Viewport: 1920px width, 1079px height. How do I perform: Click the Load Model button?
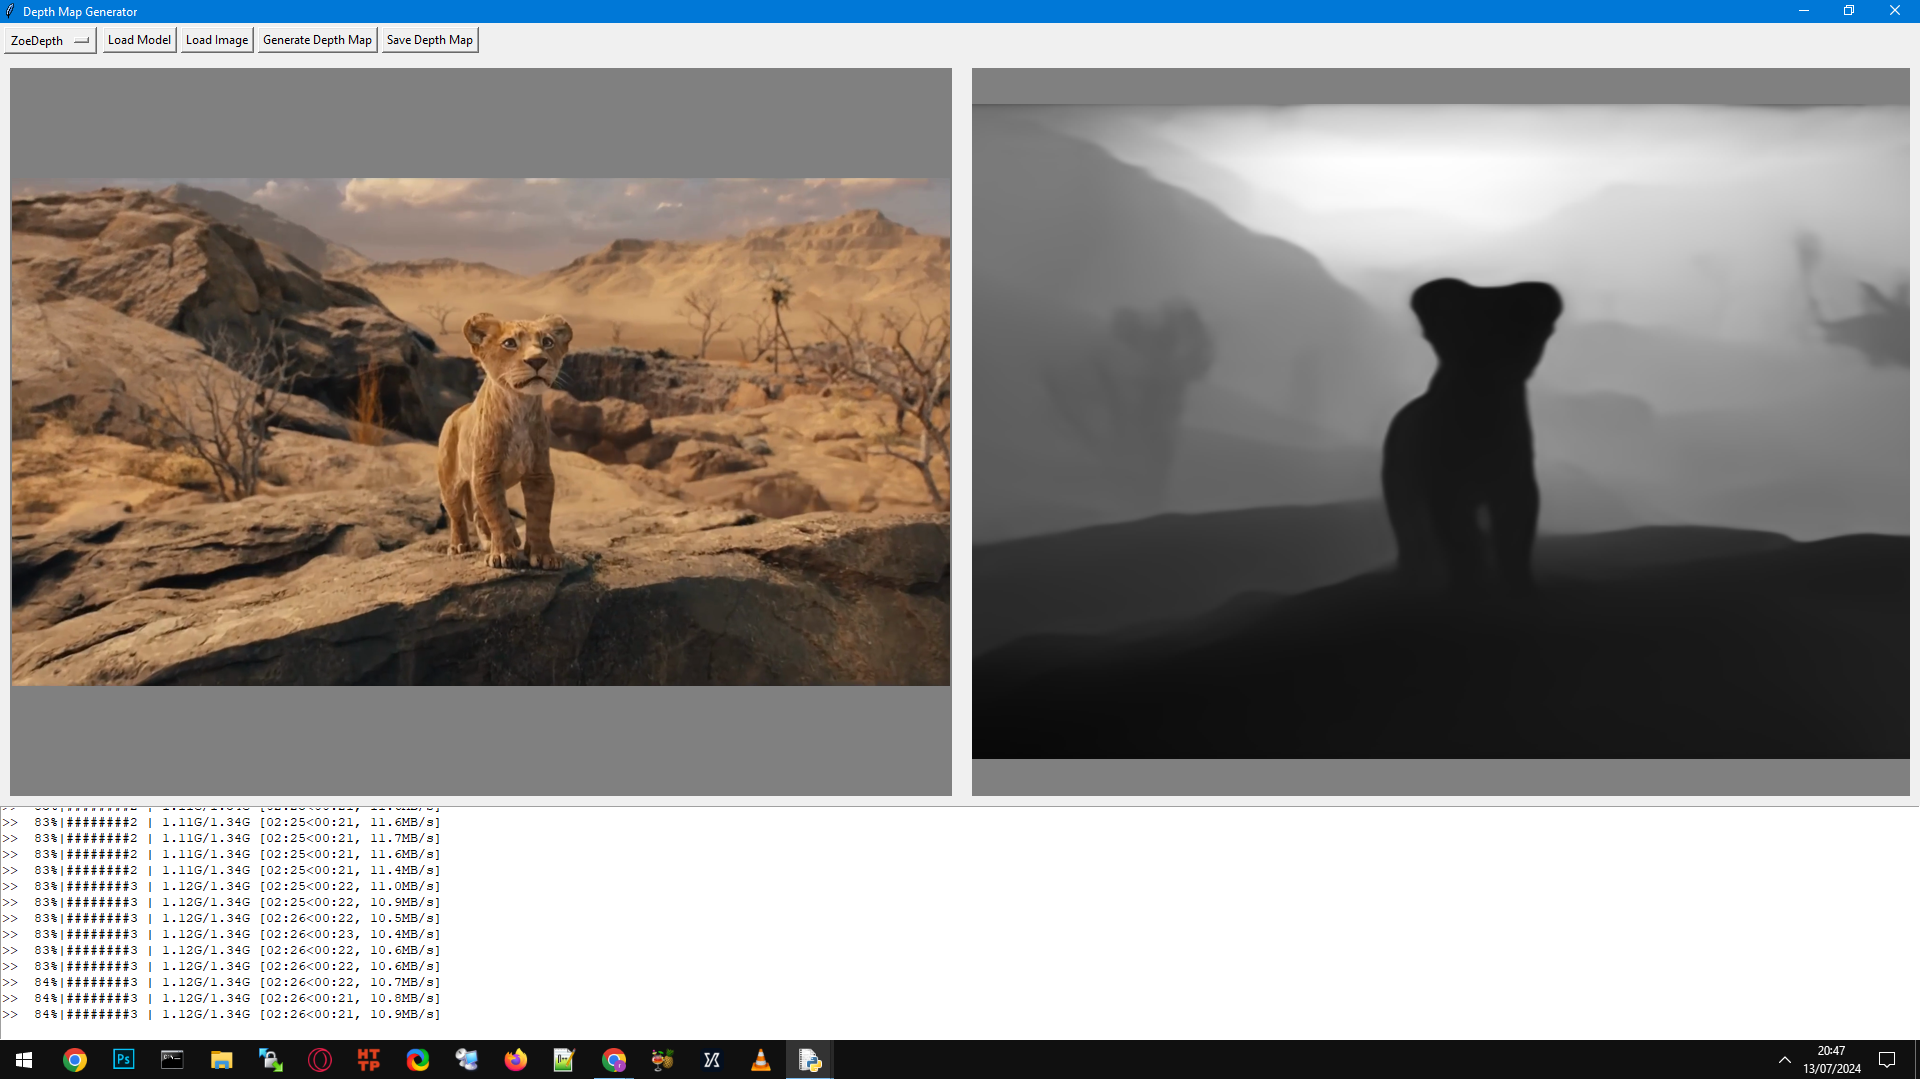coord(139,40)
